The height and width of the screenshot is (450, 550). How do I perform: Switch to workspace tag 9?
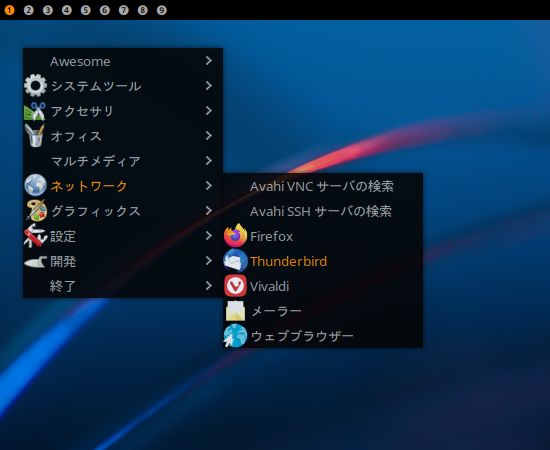[161, 10]
